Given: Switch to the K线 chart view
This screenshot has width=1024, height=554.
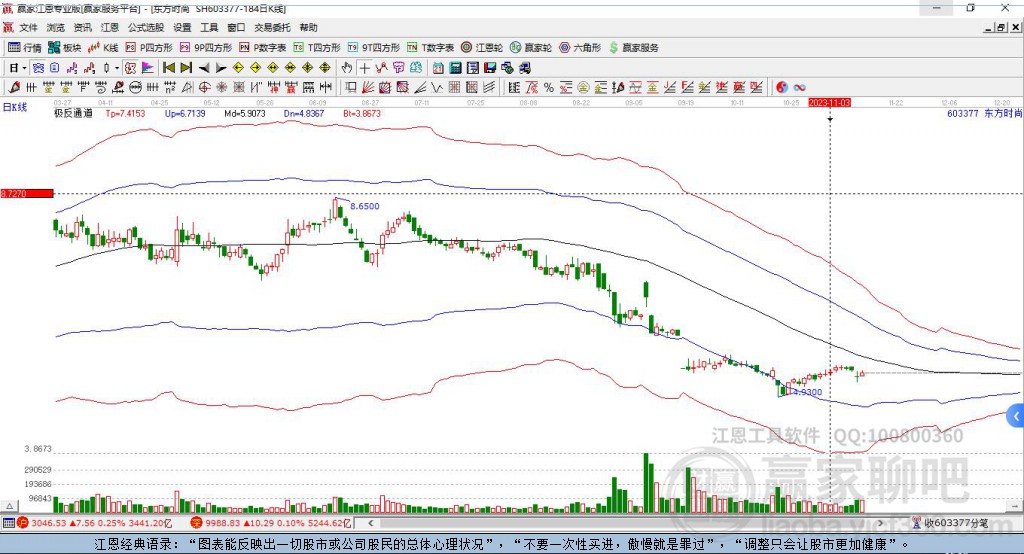Looking at the screenshot, I should pyautogui.click(x=103, y=48).
